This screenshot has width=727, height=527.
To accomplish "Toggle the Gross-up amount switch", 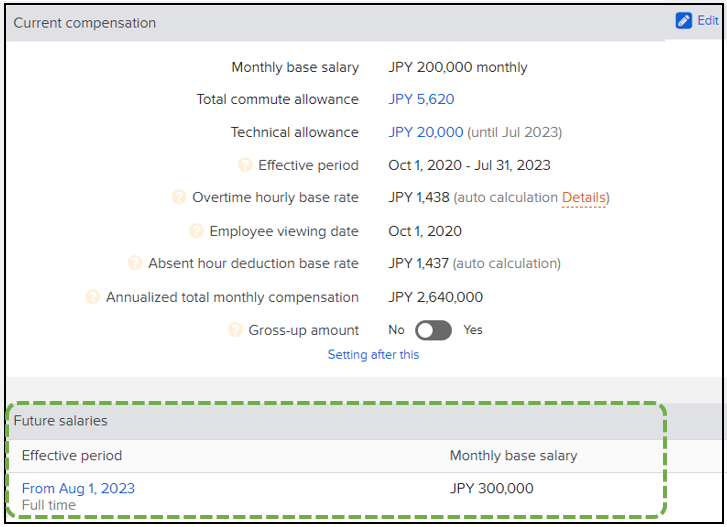I will 433,330.
